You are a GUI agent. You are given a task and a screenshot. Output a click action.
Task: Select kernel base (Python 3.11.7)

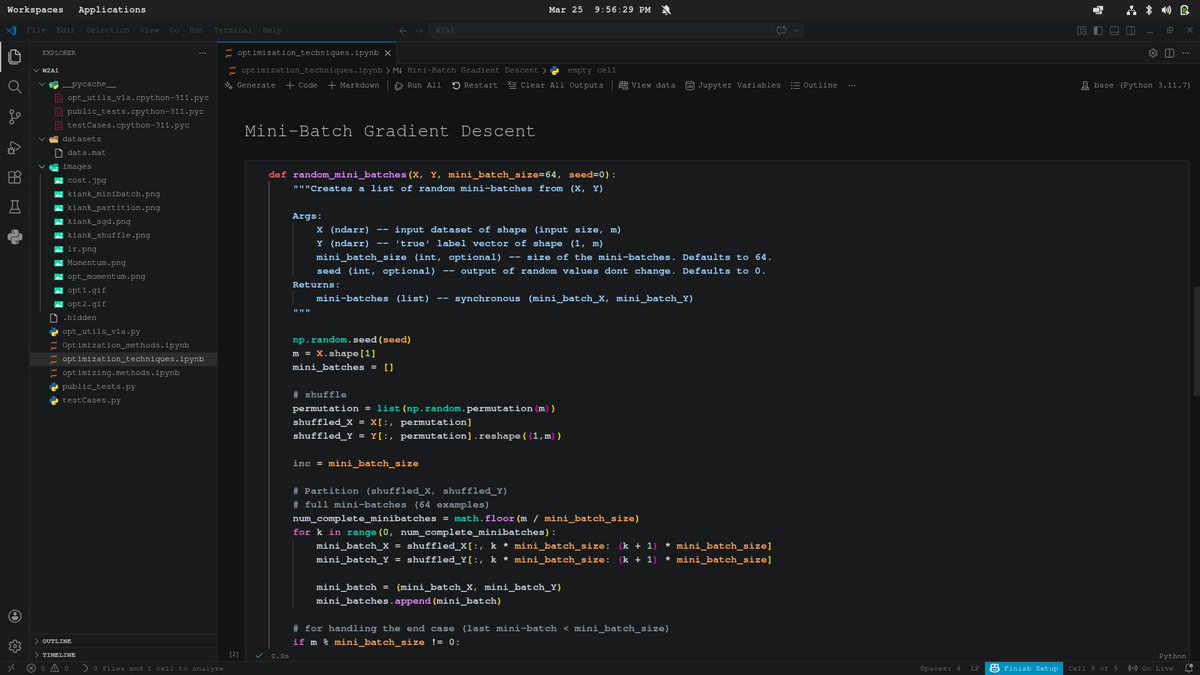pyautogui.click(x=1135, y=85)
